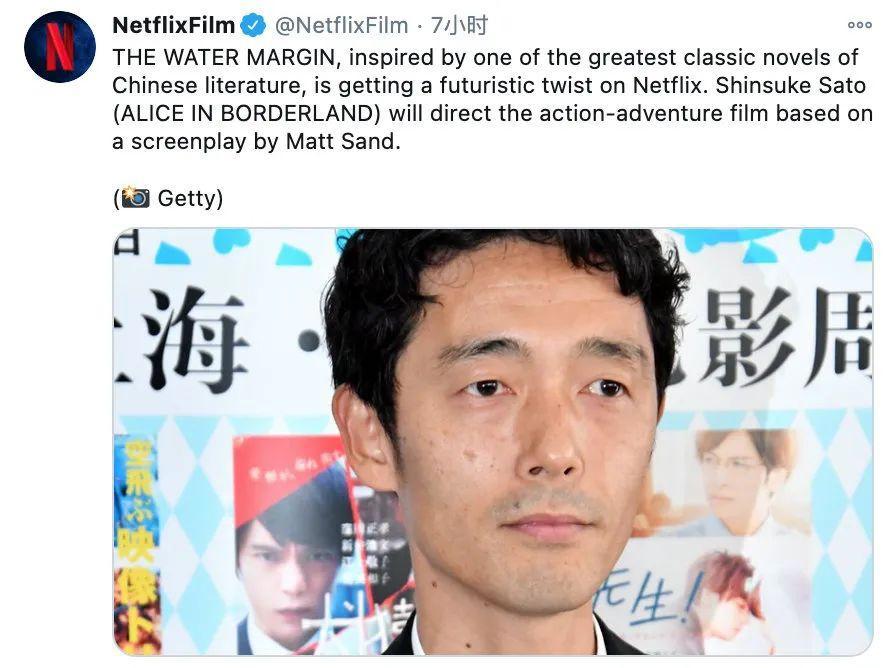Open the NetflixFilm profile avatar
The width and height of the screenshot is (896, 668).
click(59, 47)
